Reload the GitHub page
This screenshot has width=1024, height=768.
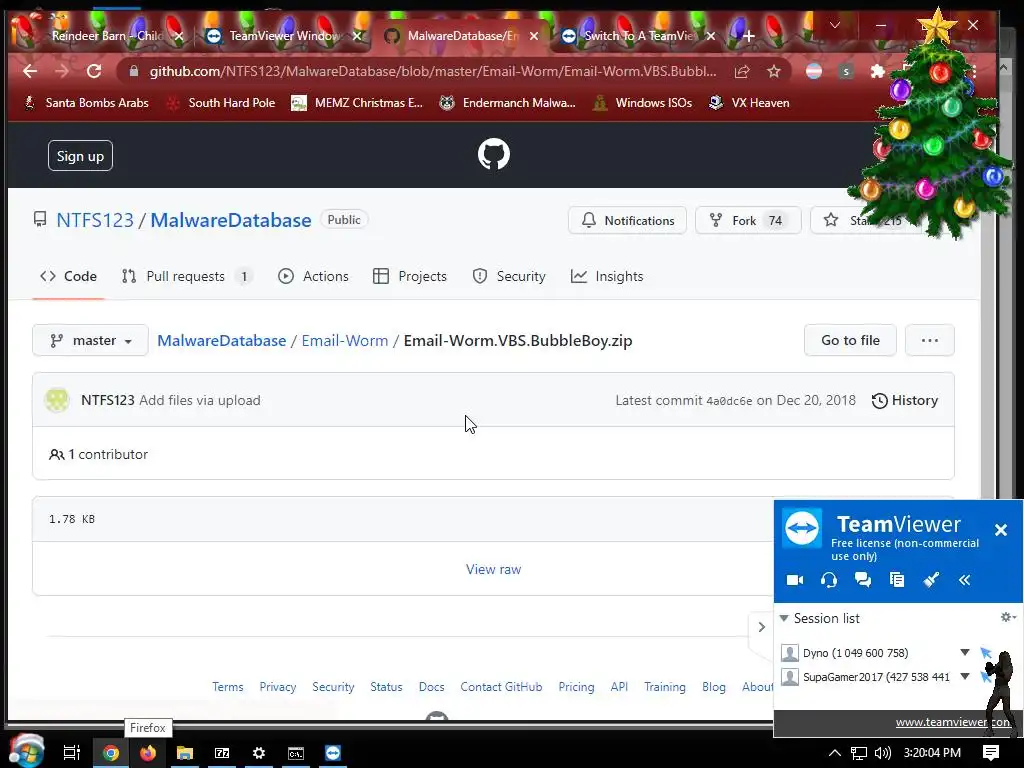[94, 71]
